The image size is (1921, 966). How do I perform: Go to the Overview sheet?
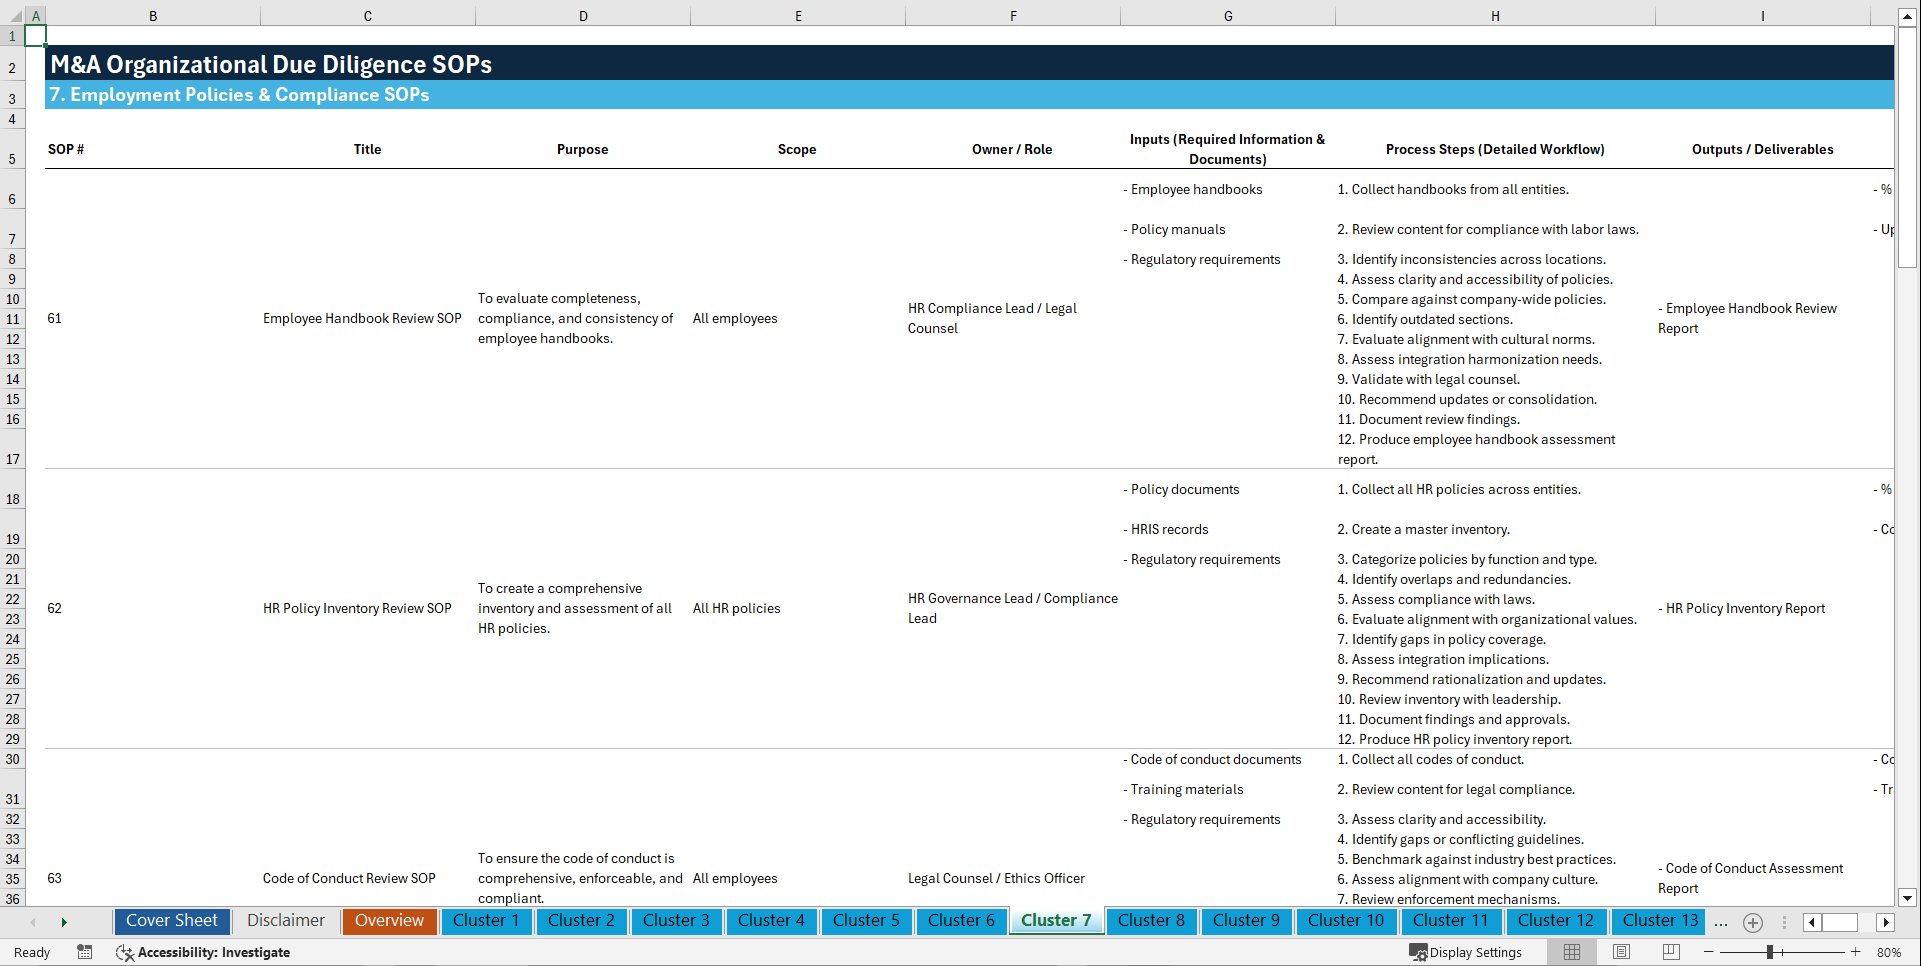coord(389,921)
